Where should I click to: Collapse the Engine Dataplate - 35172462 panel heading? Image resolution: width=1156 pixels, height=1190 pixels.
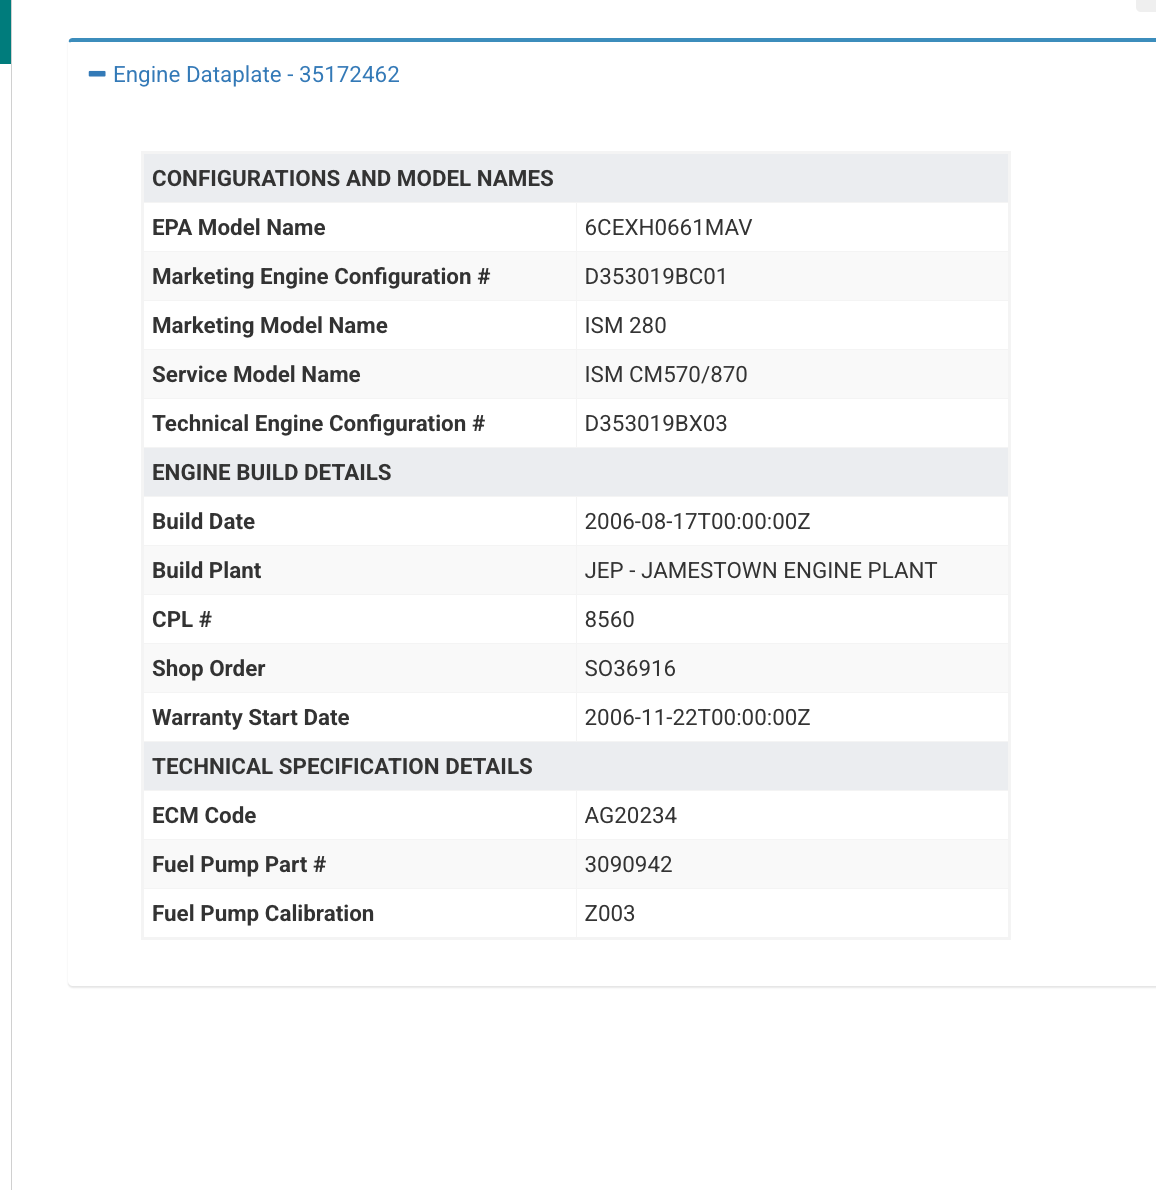pos(256,75)
